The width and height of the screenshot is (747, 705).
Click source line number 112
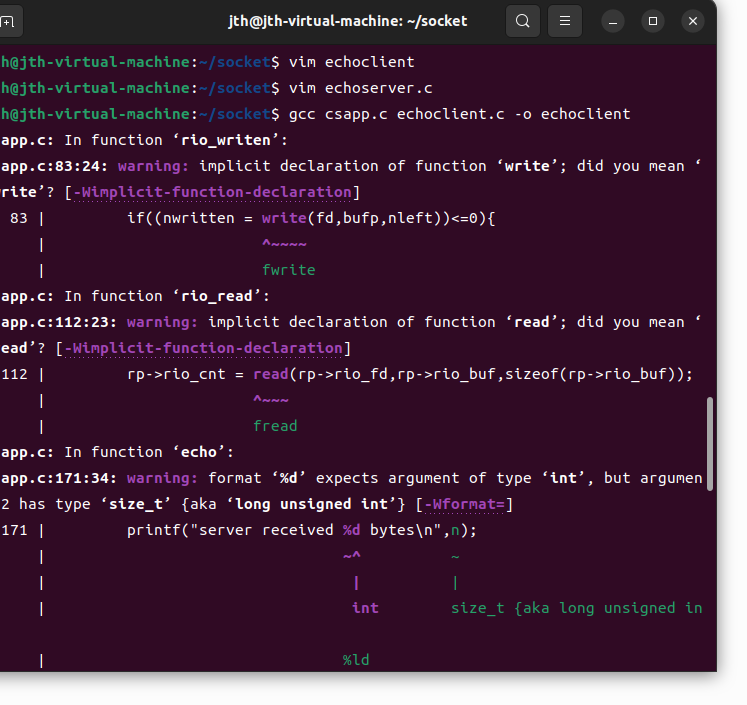15,374
